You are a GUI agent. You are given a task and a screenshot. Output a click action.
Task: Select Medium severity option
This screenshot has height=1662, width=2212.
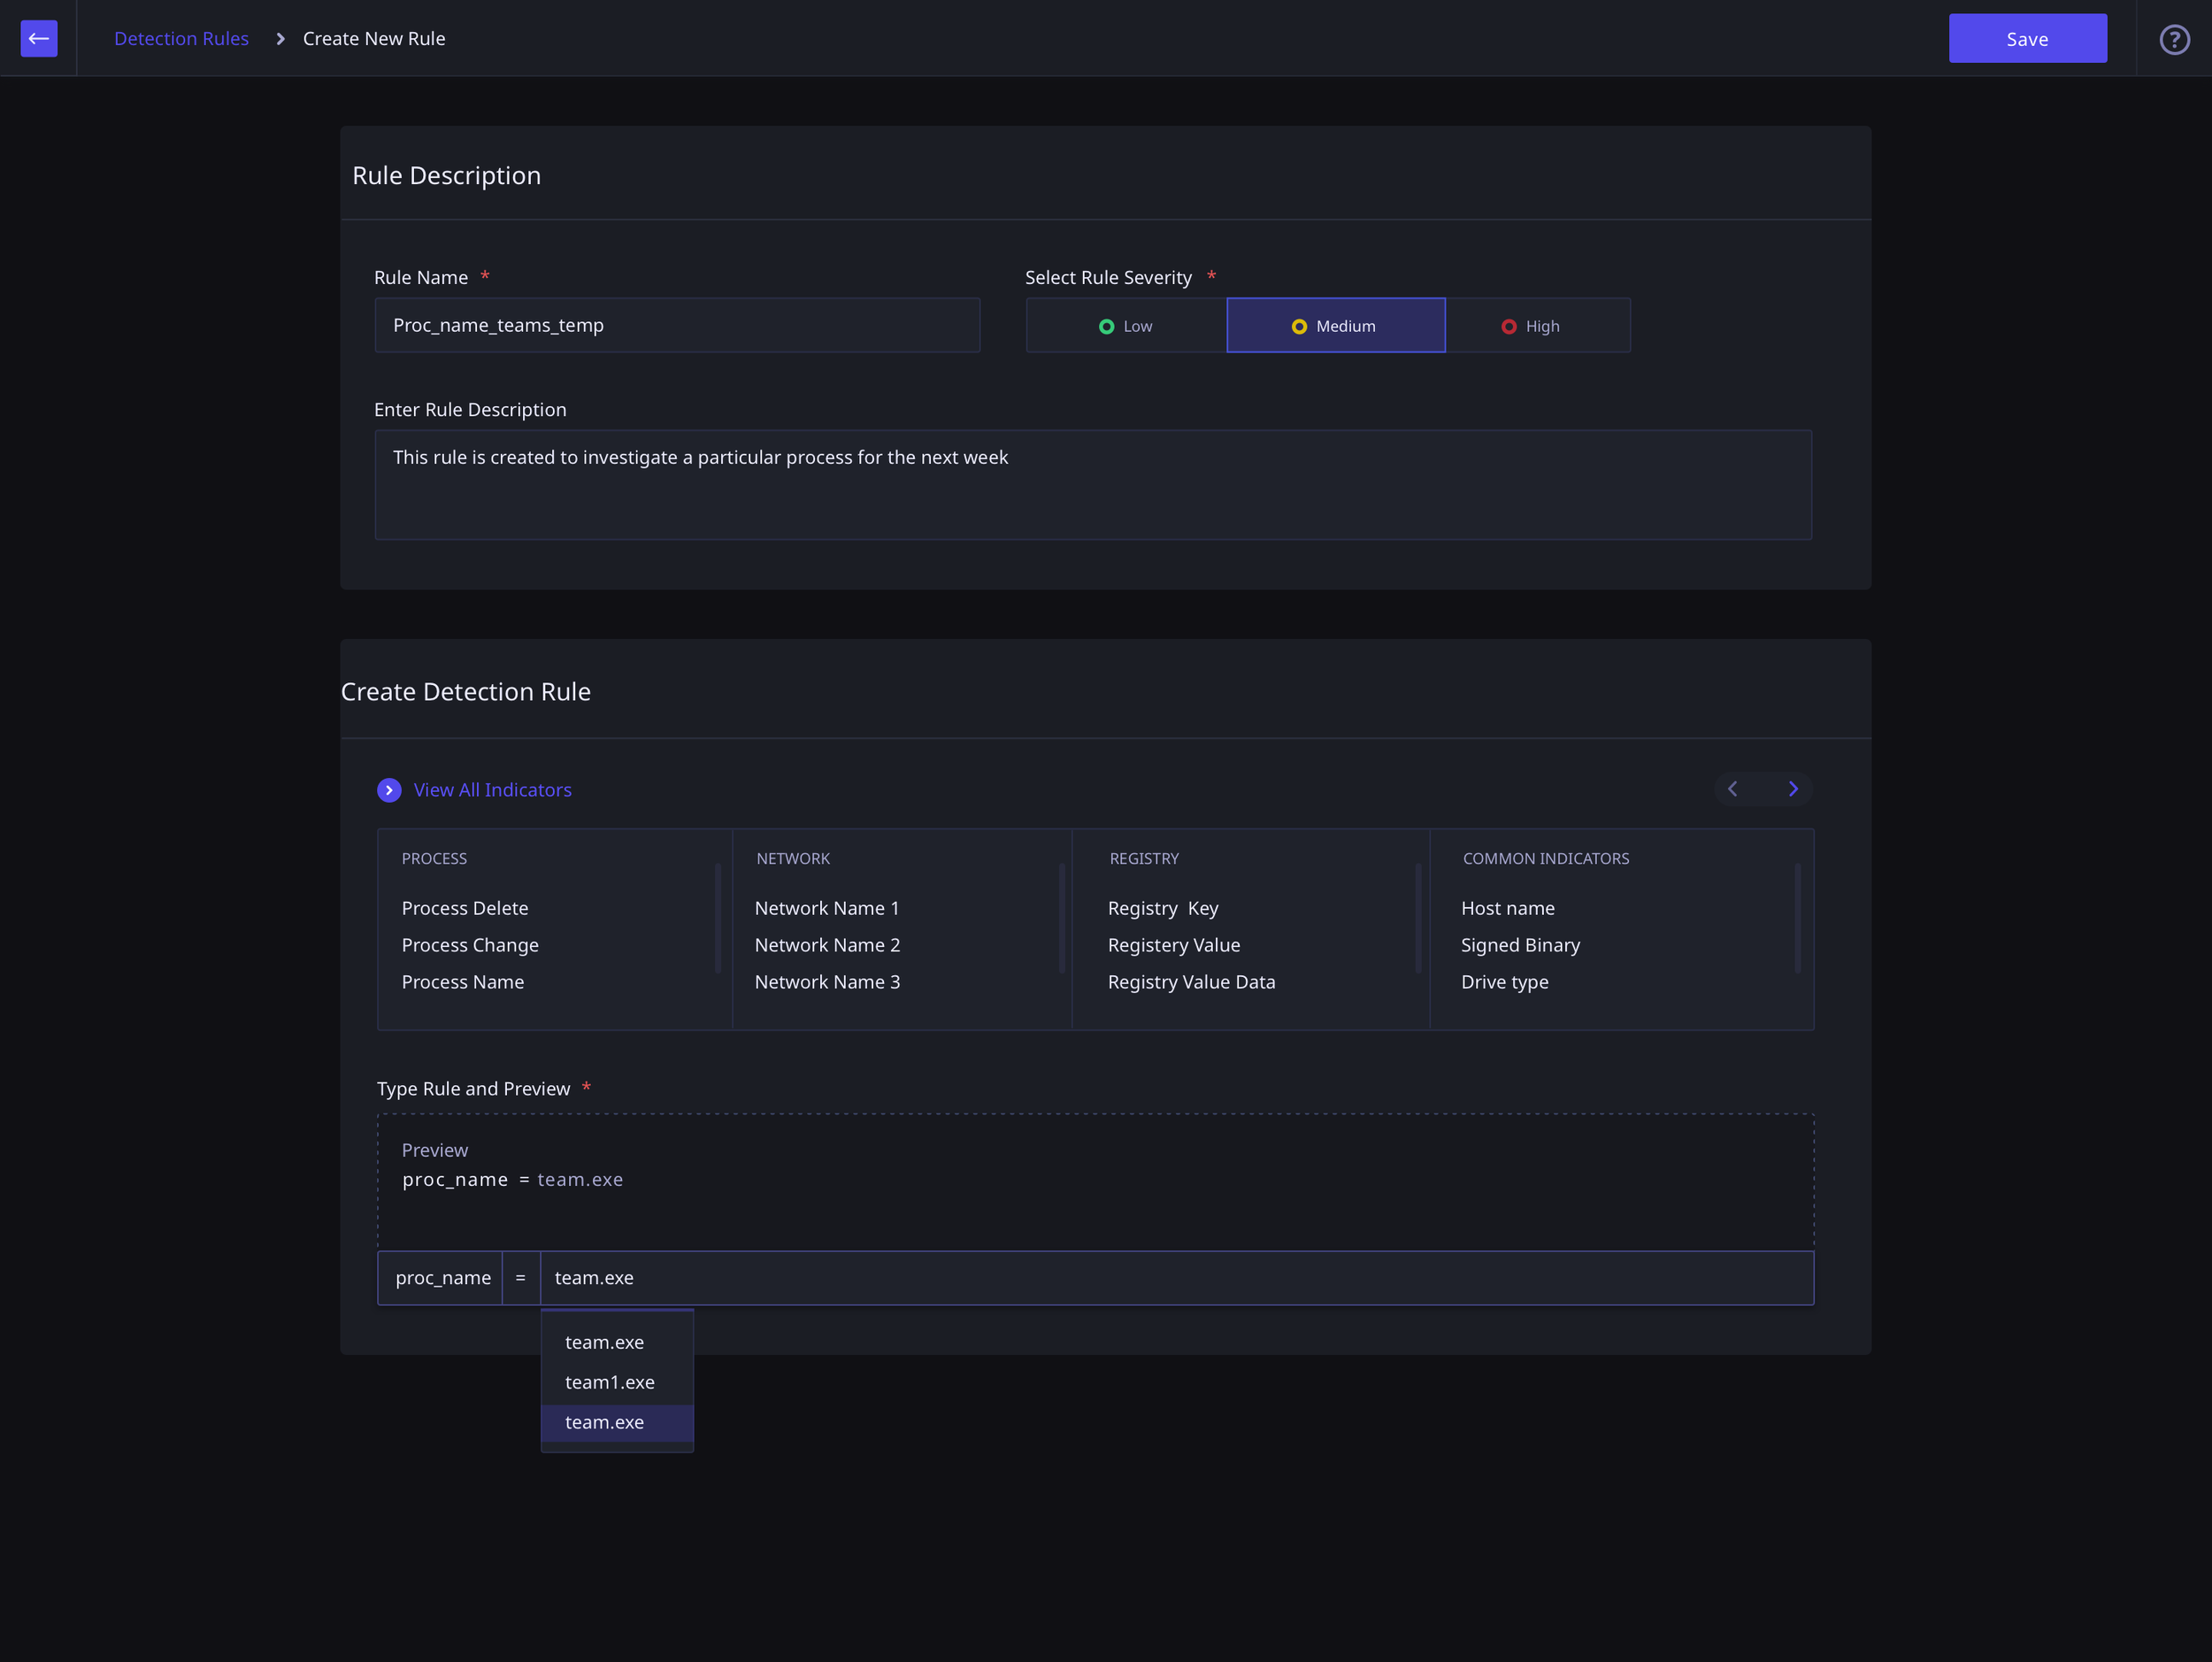1335,326
